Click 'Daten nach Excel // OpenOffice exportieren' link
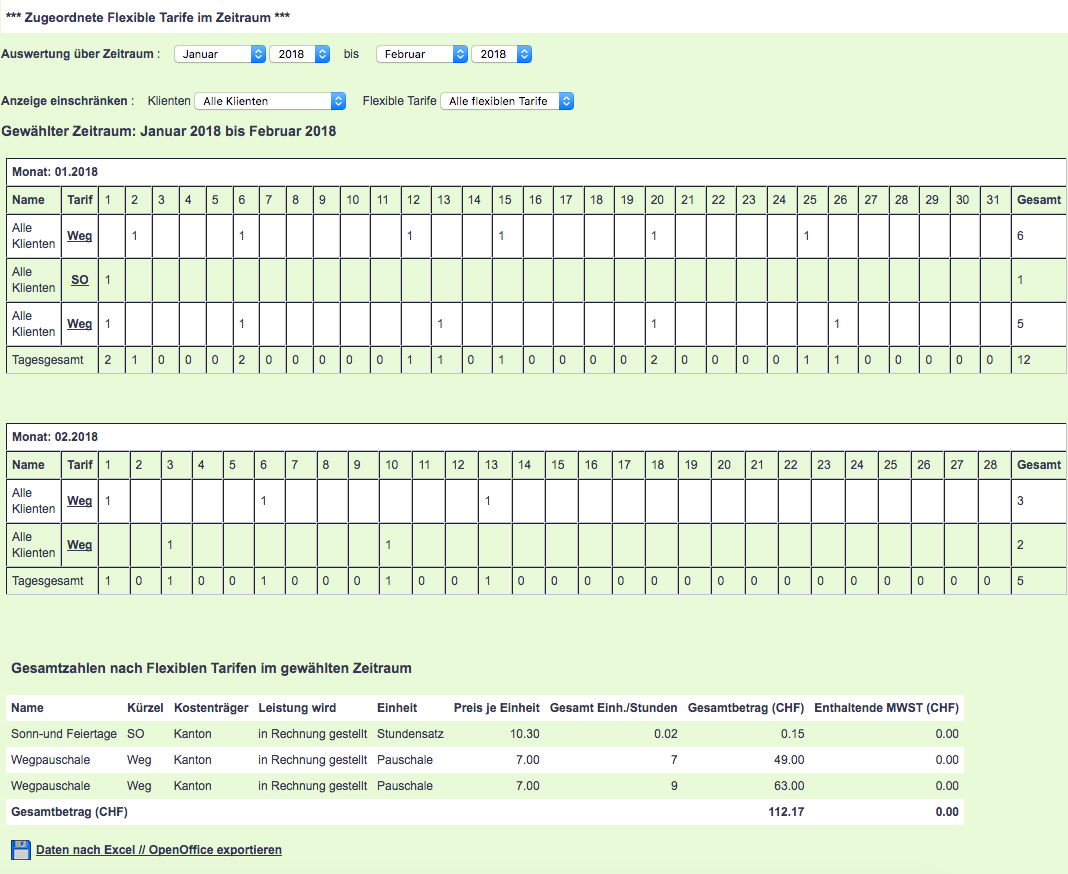The width and height of the screenshot is (1068, 874). coord(159,850)
